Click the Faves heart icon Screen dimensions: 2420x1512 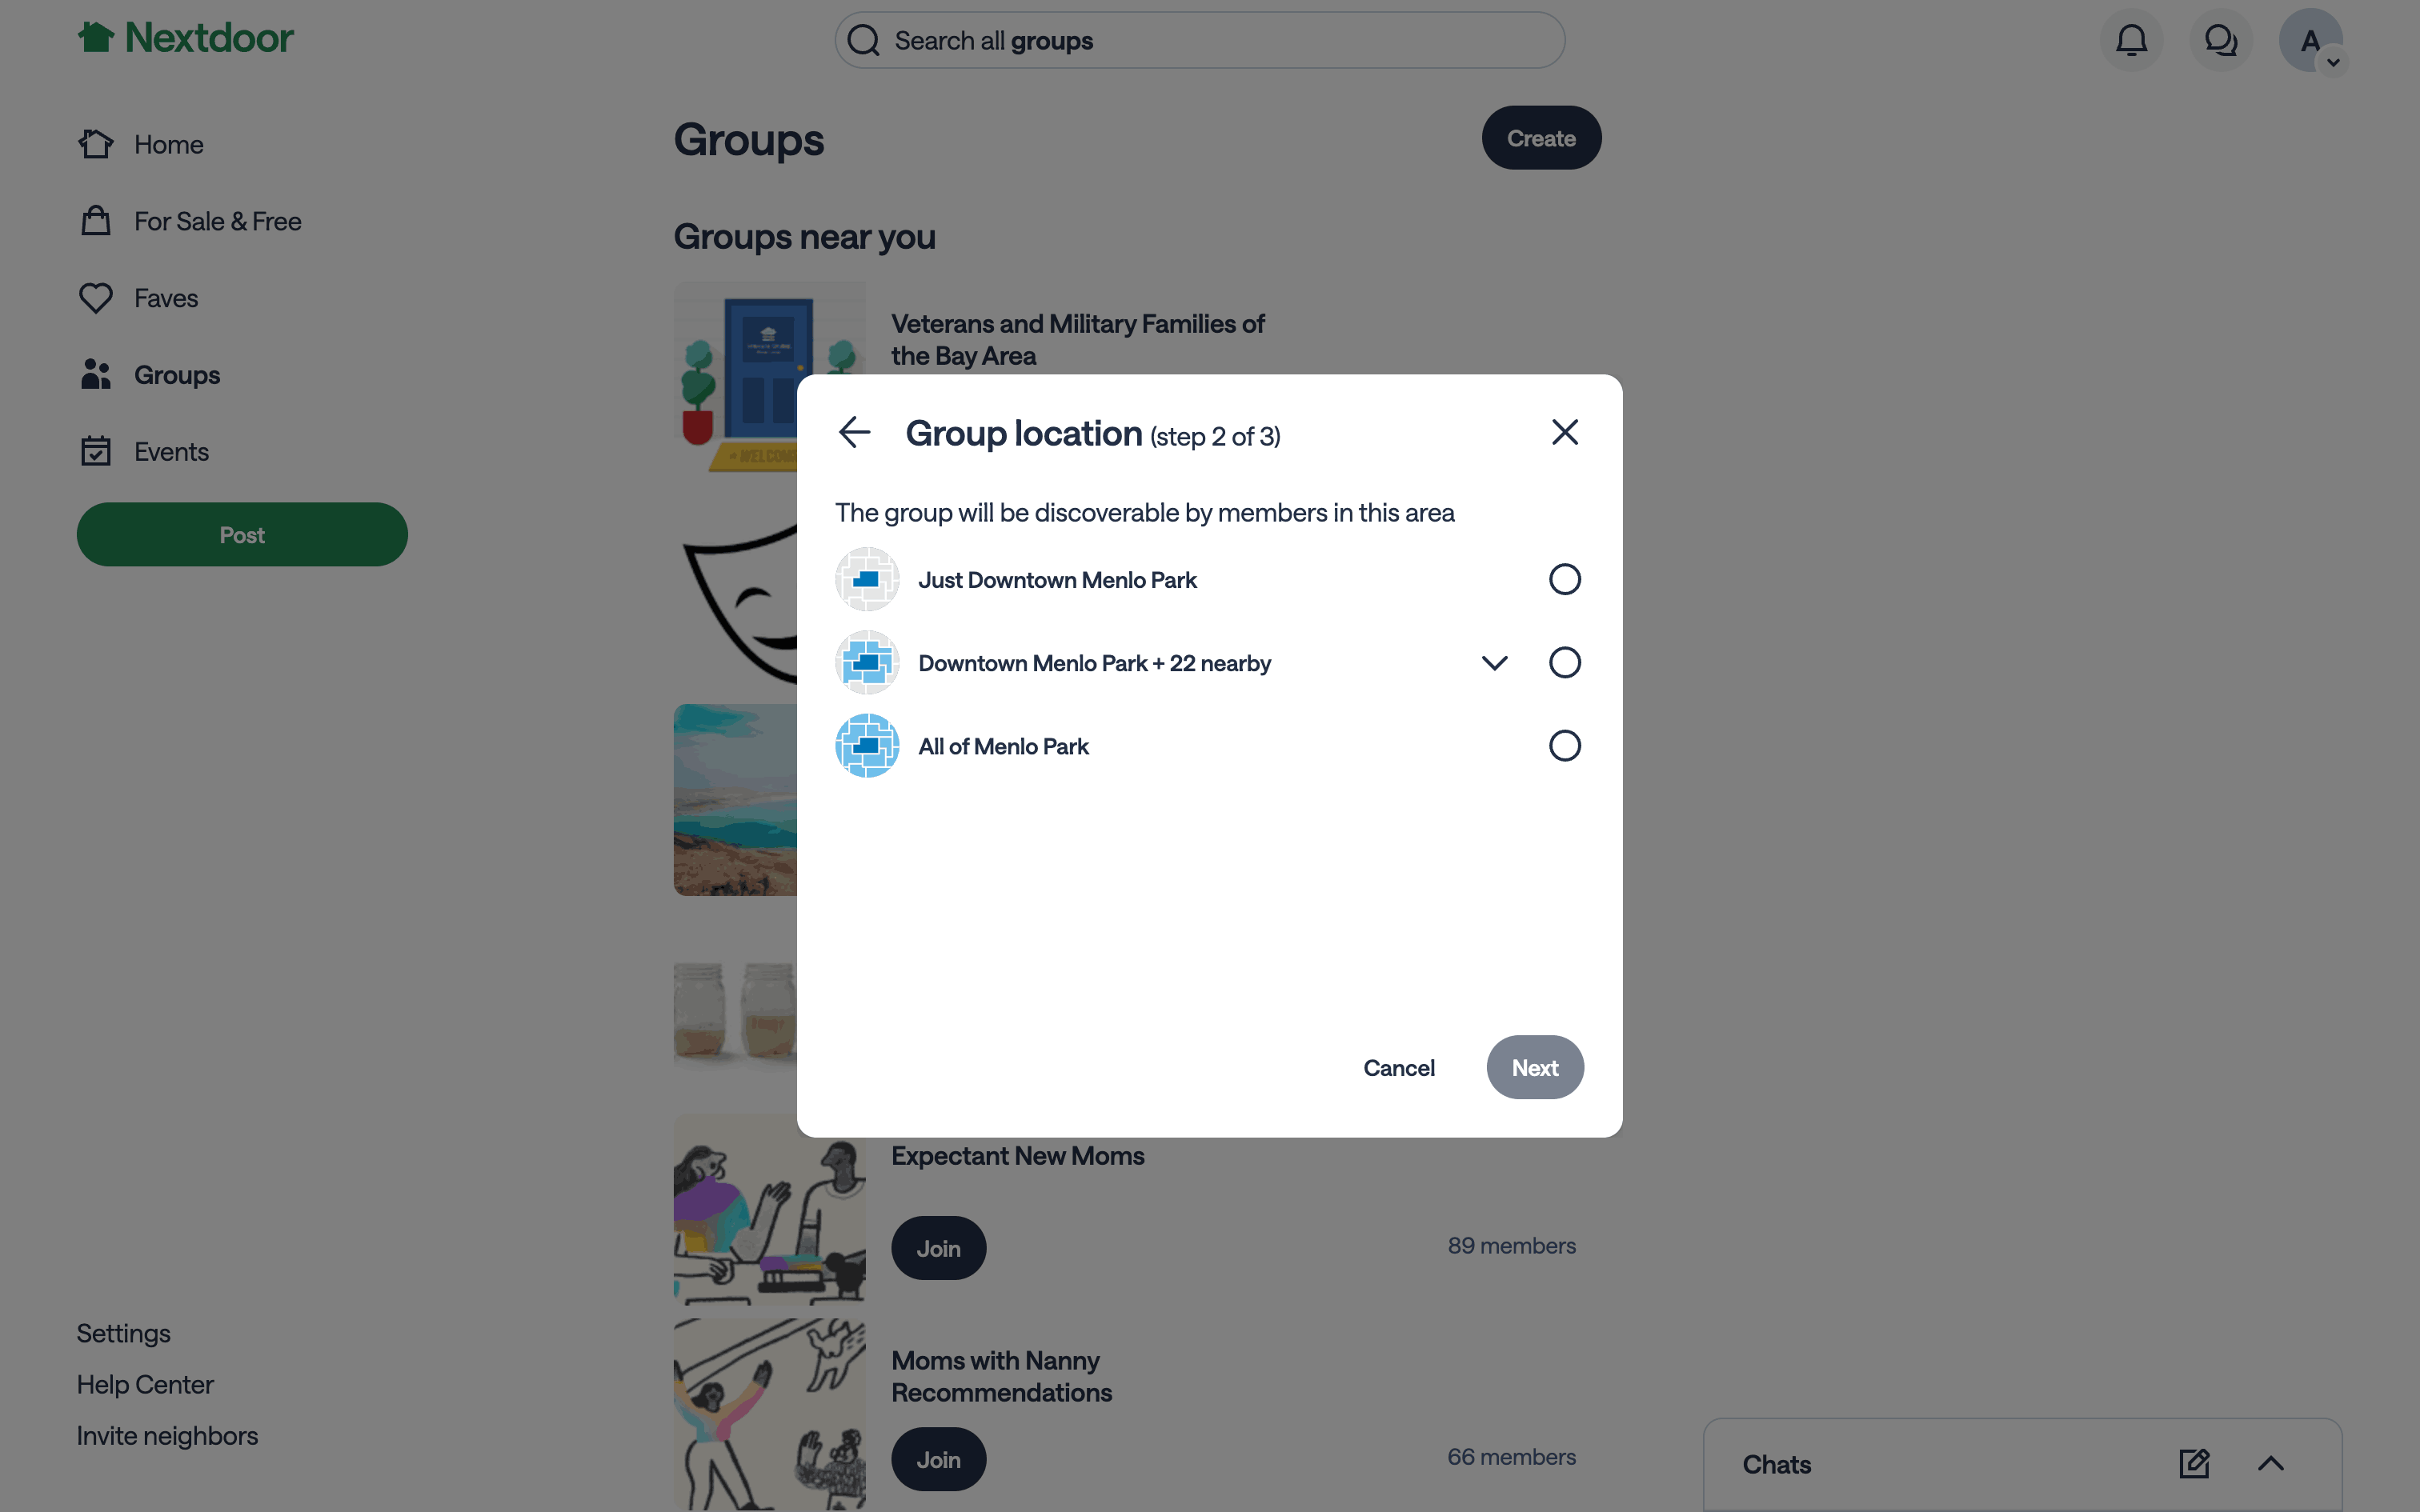(x=96, y=298)
